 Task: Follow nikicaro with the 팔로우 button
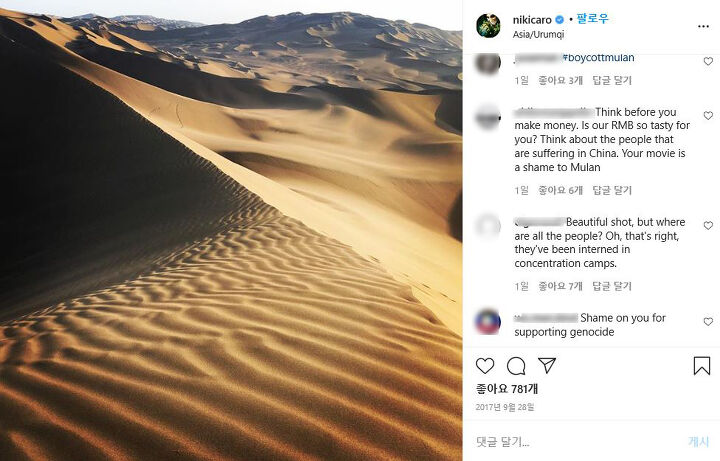[592, 19]
